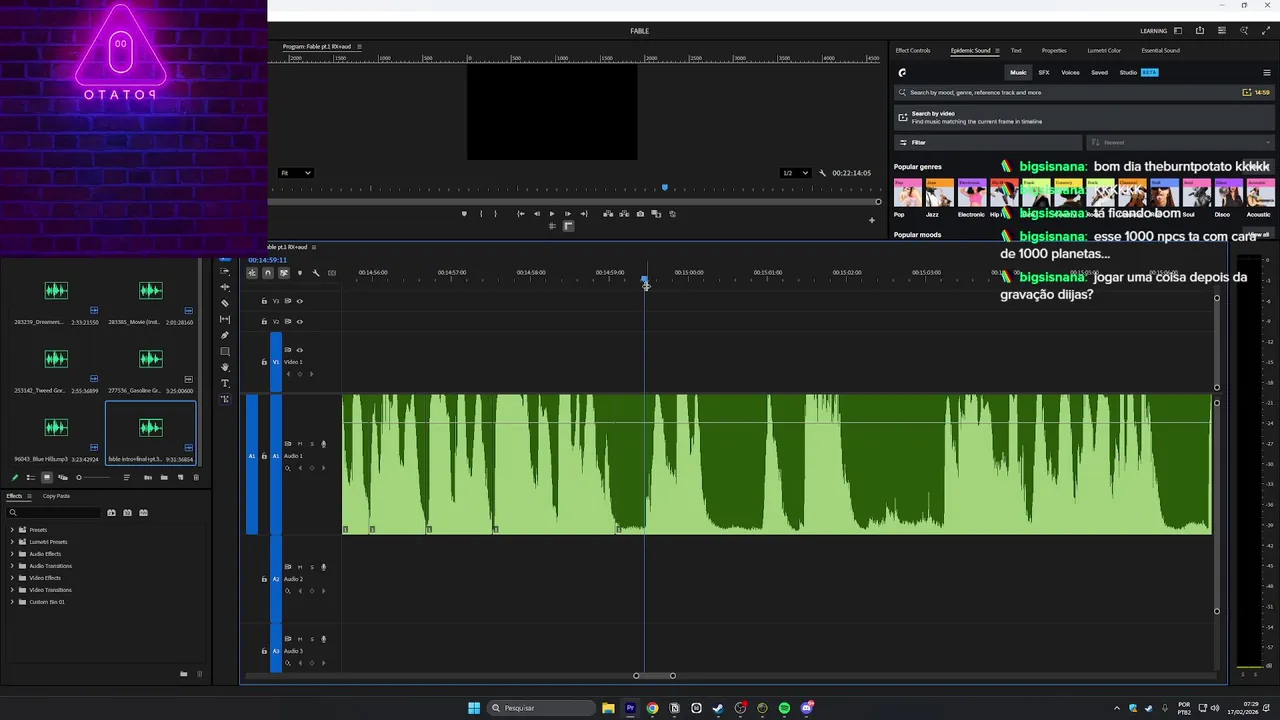Open the Properties tab

click(x=1054, y=50)
